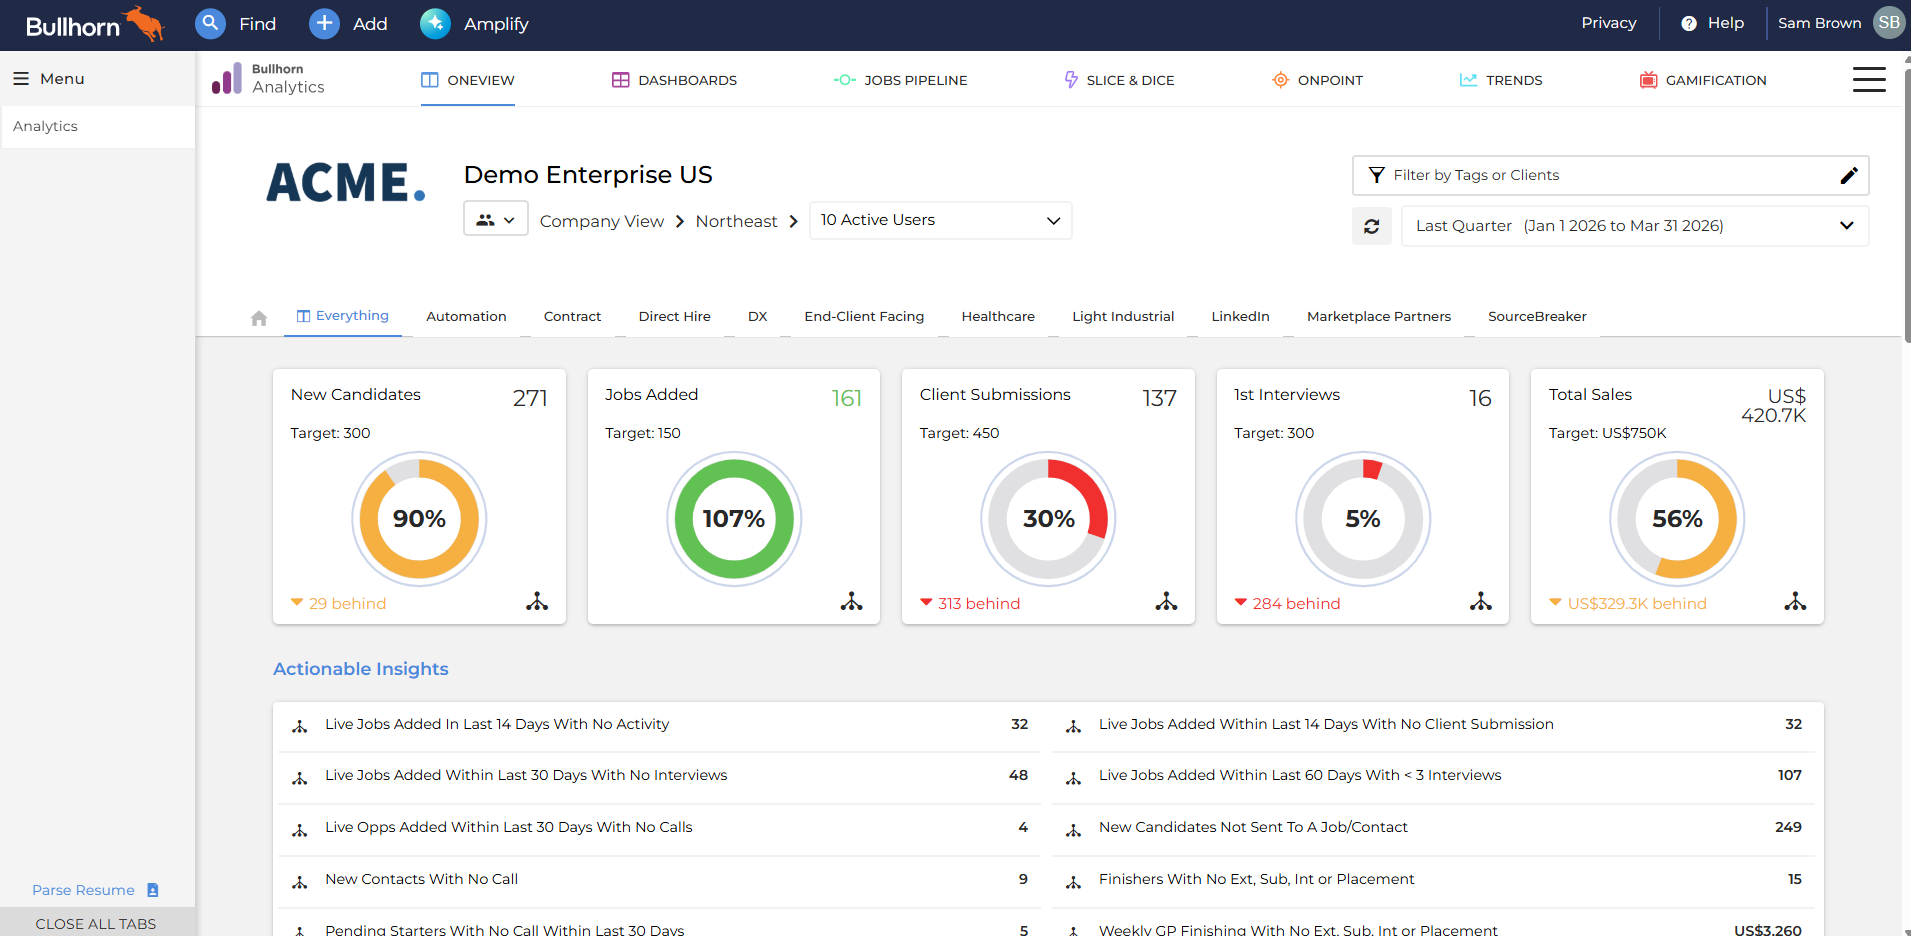Click the filter funnel icon
The width and height of the screenshot is (1911, 936).
1377,175
